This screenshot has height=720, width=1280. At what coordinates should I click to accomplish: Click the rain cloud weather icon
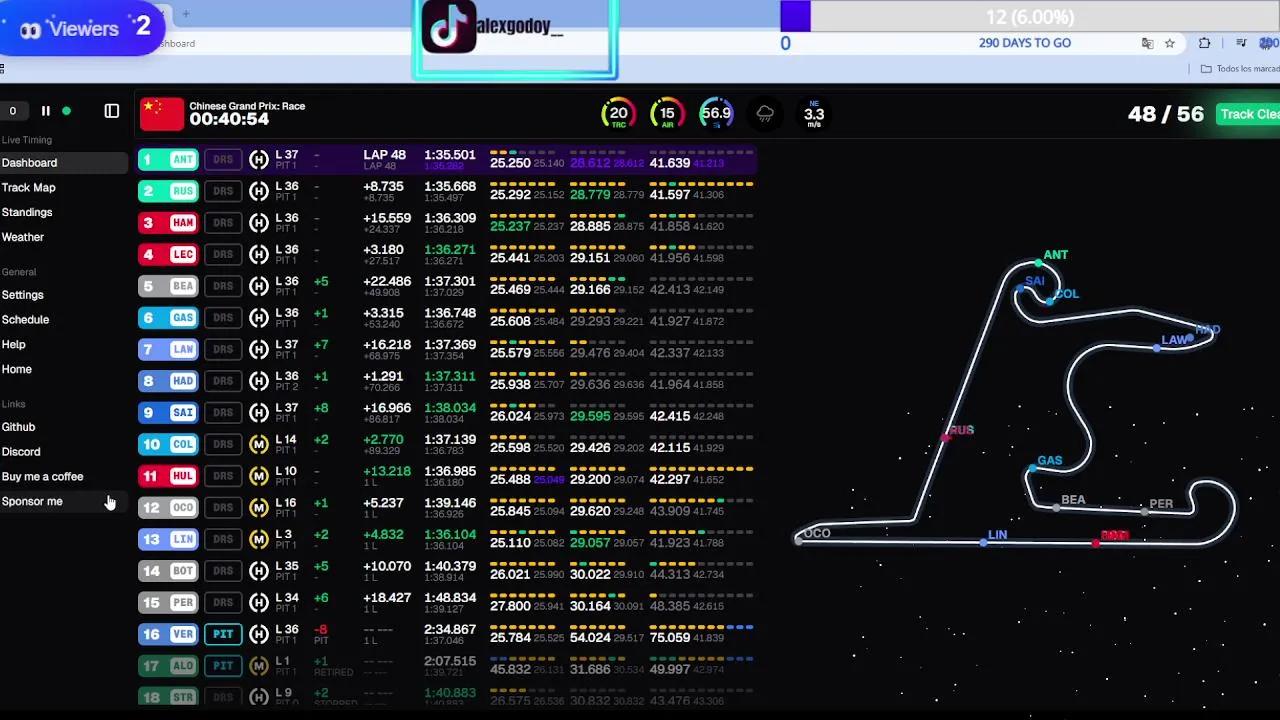[x=765, y=114]
